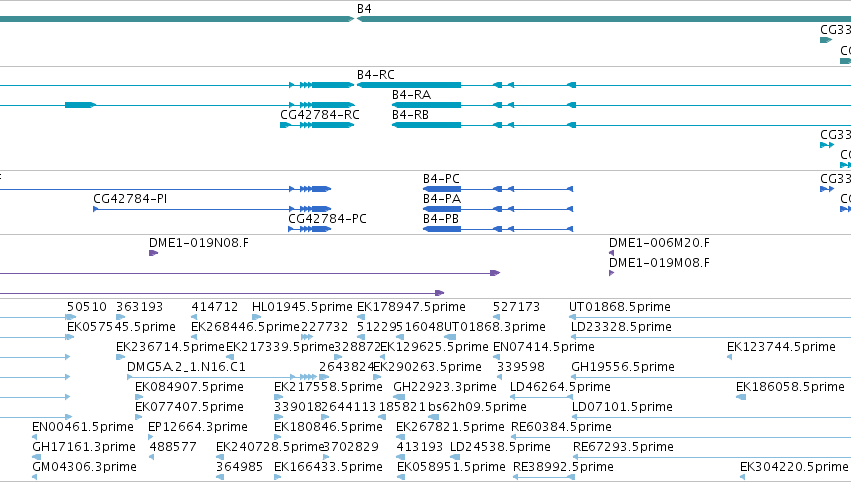Viewport: 851px width, 482px height.
Task: Click the EN00461.5prime EST label
Action: tap(83, 428)
